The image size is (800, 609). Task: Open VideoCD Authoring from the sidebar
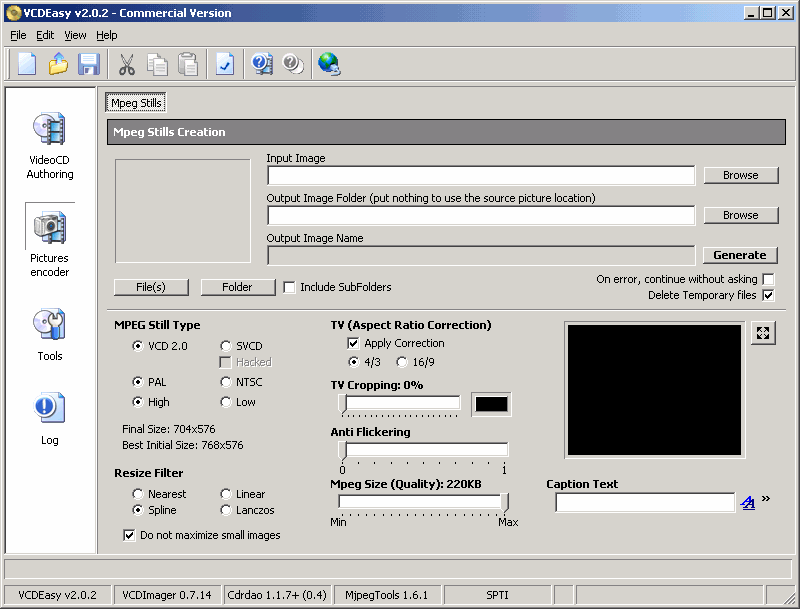(49, 143)
